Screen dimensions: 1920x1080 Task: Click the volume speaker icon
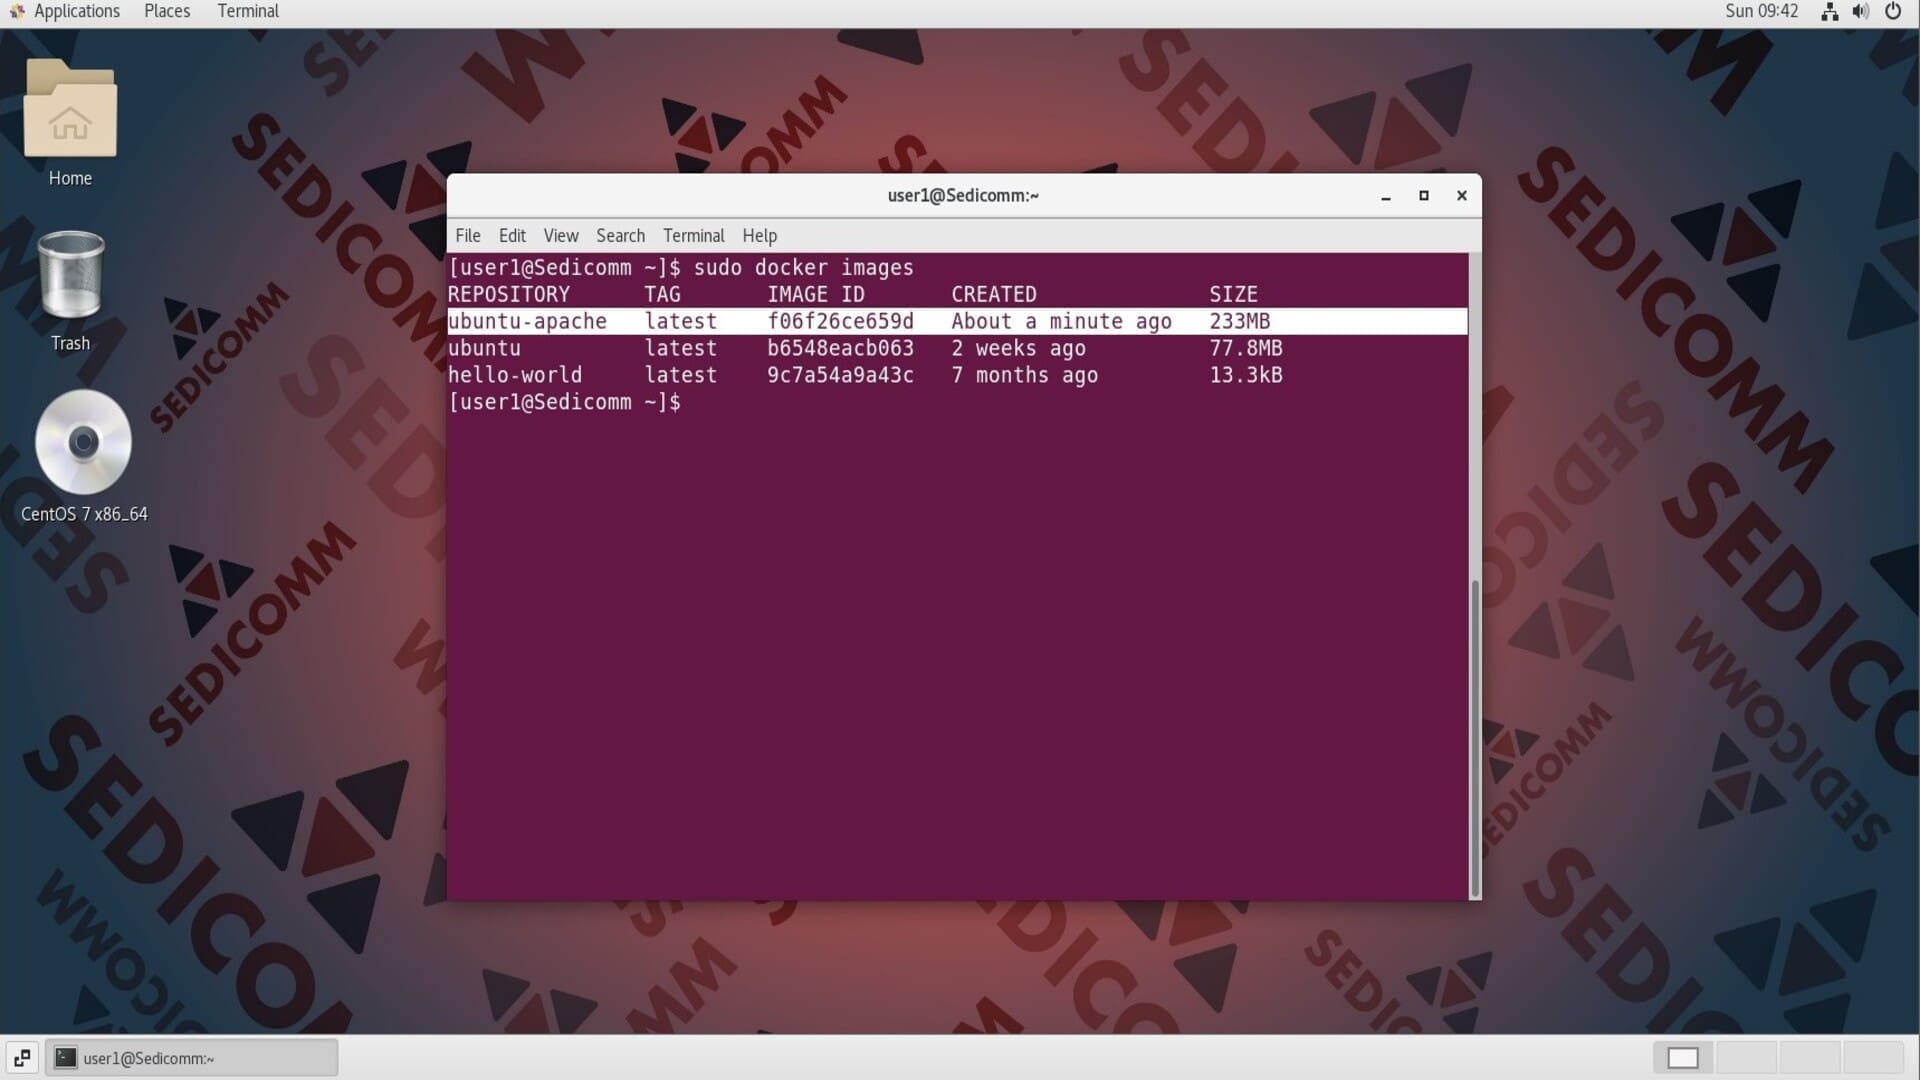click(x=1861, y=11)
